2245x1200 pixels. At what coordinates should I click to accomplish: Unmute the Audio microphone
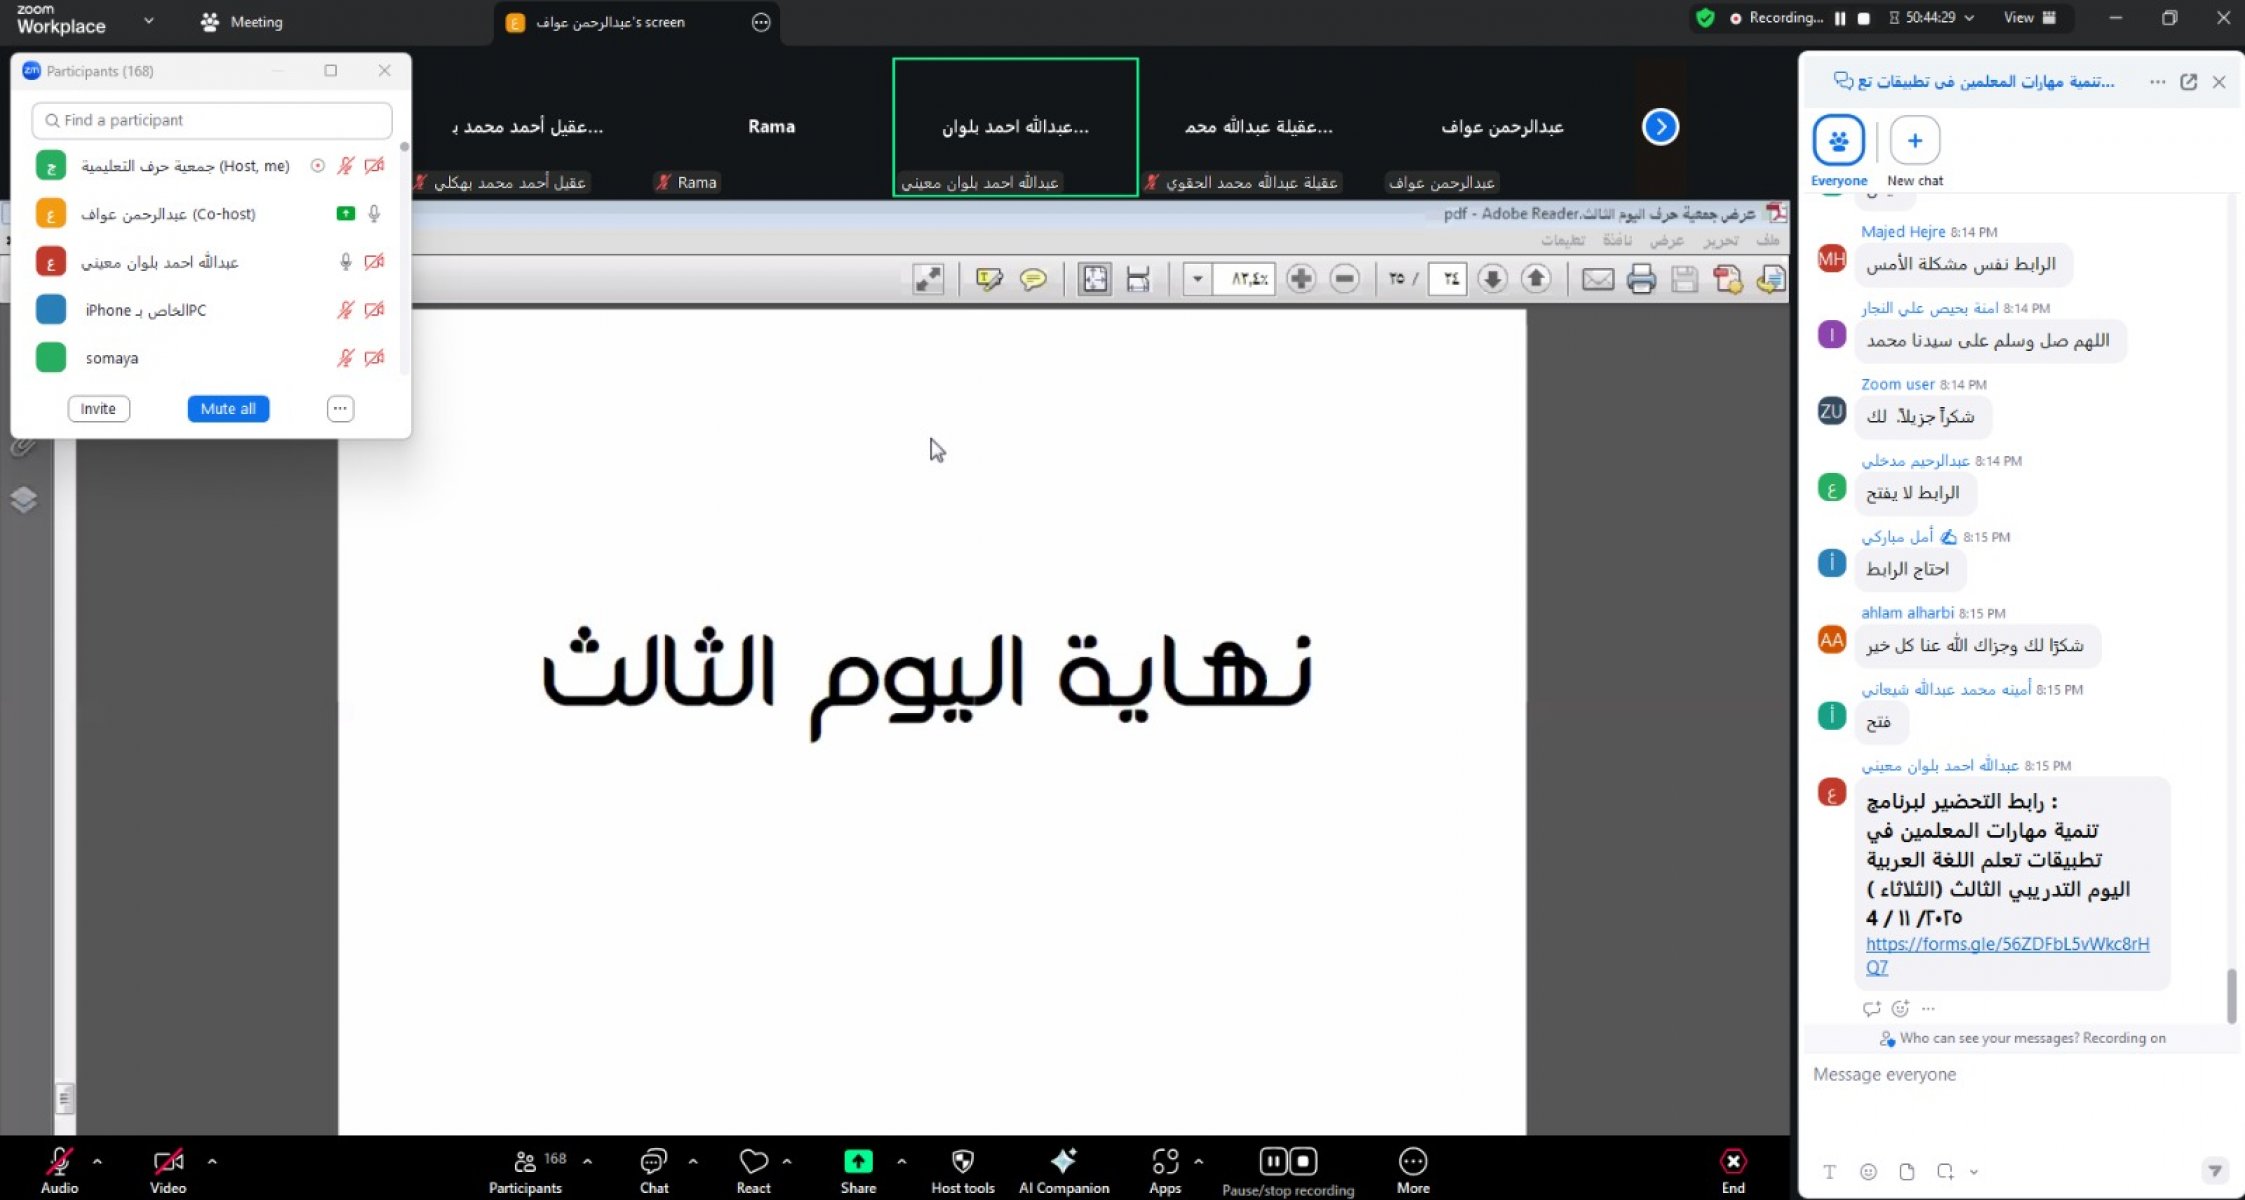point(59,1162)
